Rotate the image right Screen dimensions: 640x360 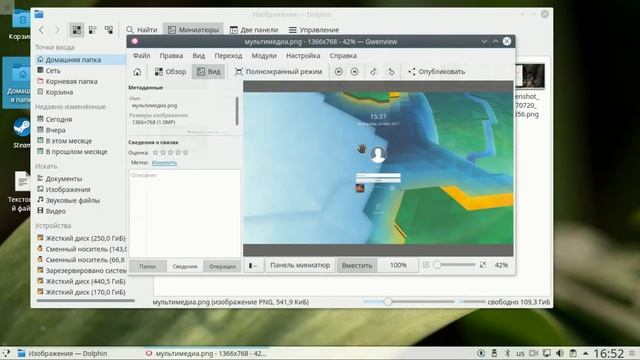tap(391, 72)
